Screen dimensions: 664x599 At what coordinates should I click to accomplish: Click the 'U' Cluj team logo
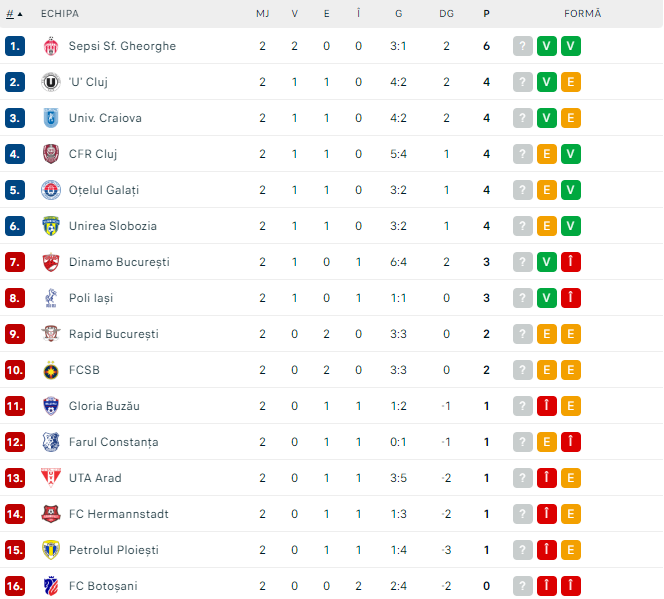(x=51, y=82)
